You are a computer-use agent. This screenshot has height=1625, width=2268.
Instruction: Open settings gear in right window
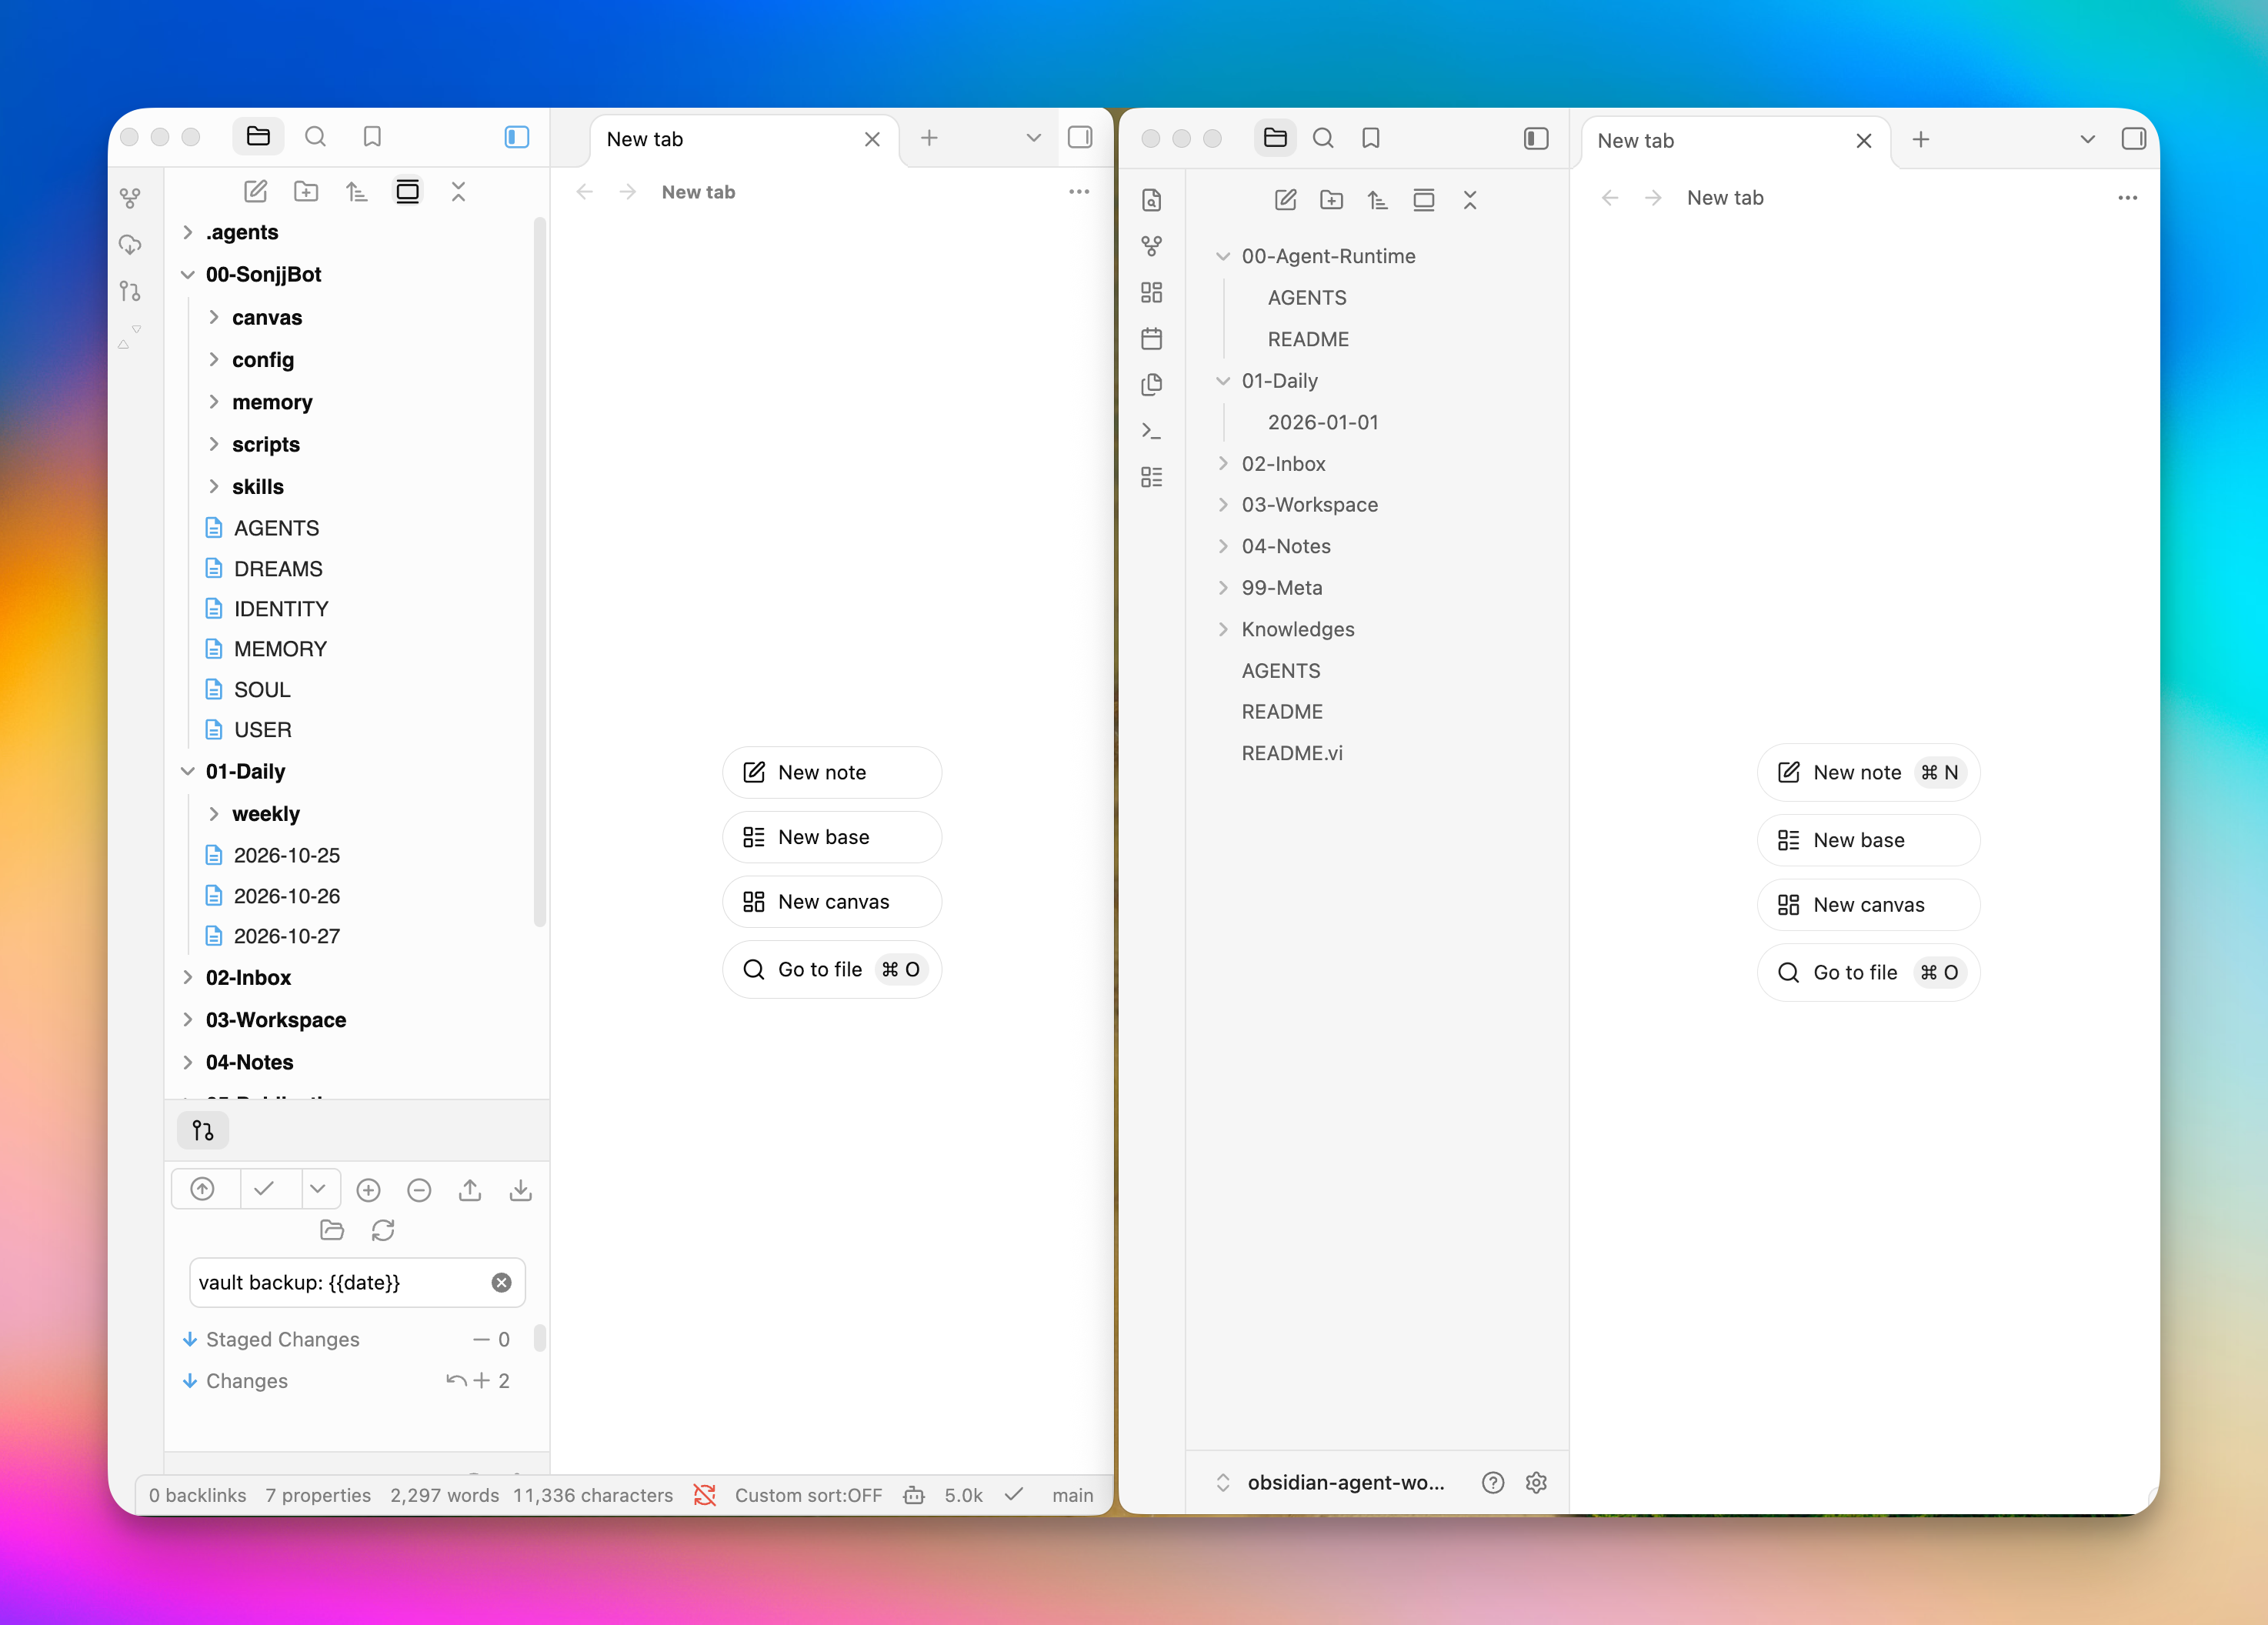1537,1483
